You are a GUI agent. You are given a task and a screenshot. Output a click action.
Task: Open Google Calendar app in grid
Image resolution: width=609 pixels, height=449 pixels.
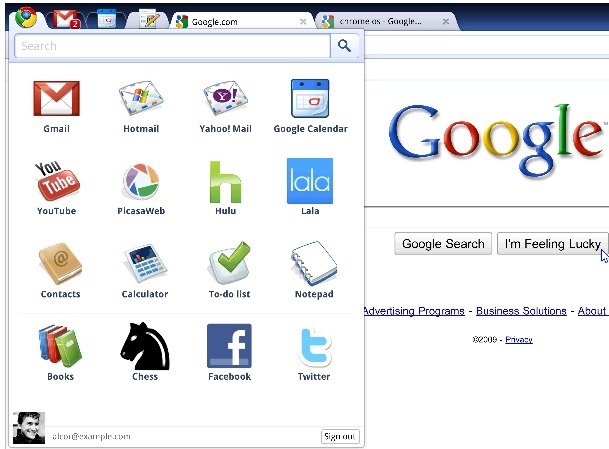[x=310, y=98]
